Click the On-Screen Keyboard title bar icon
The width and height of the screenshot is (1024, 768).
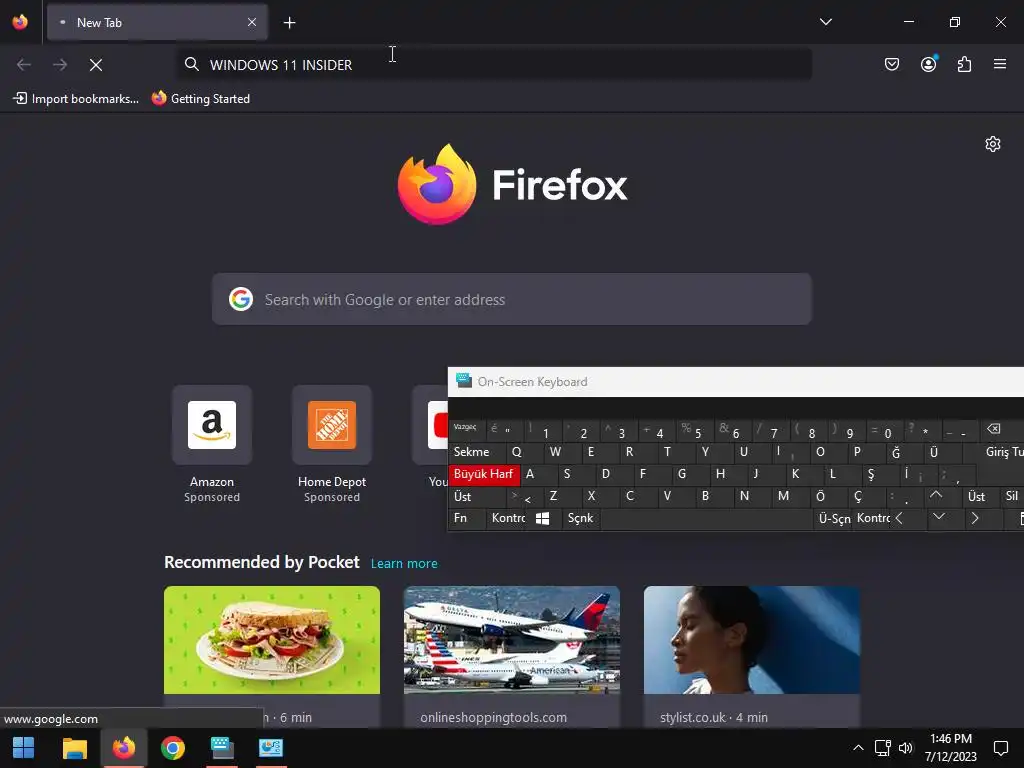click(x=464, y=381)
